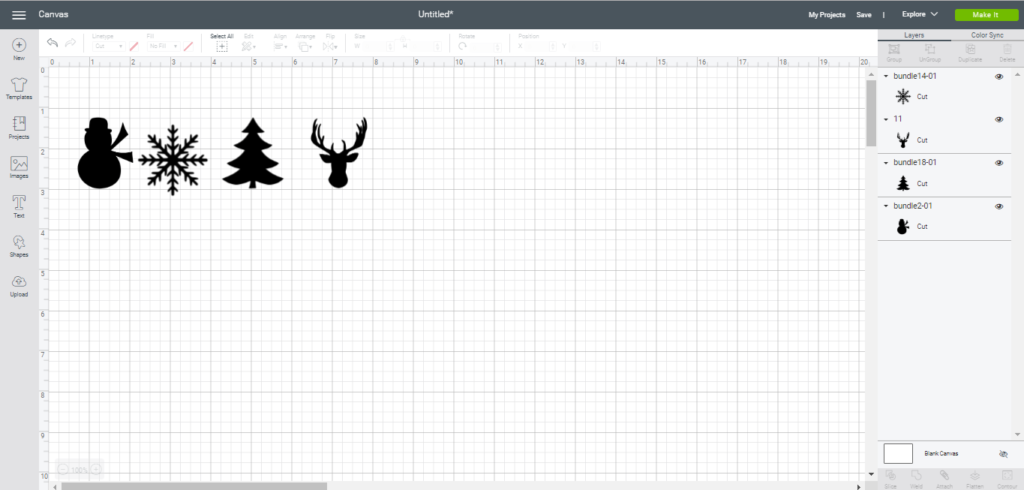Open the Templates panel
This screenshot has width=1024, height=490.
click(19, 87)
